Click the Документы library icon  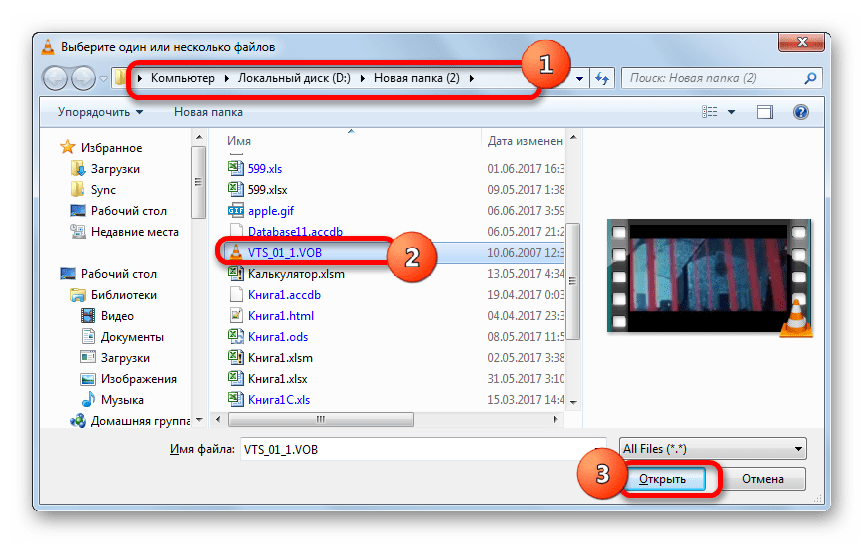coord(88,336)
